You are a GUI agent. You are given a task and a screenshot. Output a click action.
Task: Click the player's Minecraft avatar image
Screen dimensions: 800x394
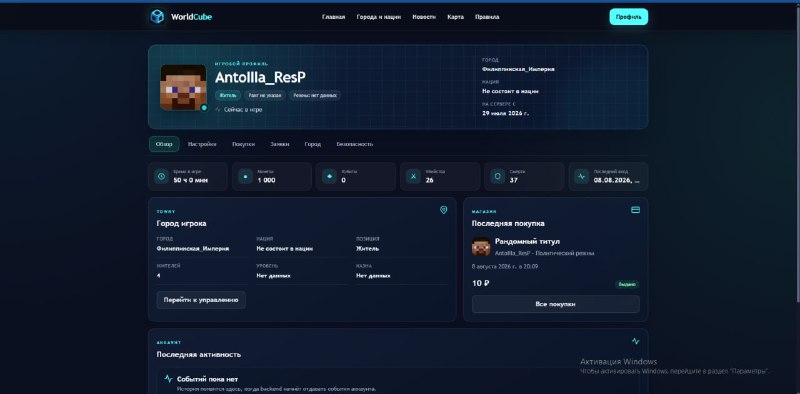pyautogui.click(x=183, y=87)
